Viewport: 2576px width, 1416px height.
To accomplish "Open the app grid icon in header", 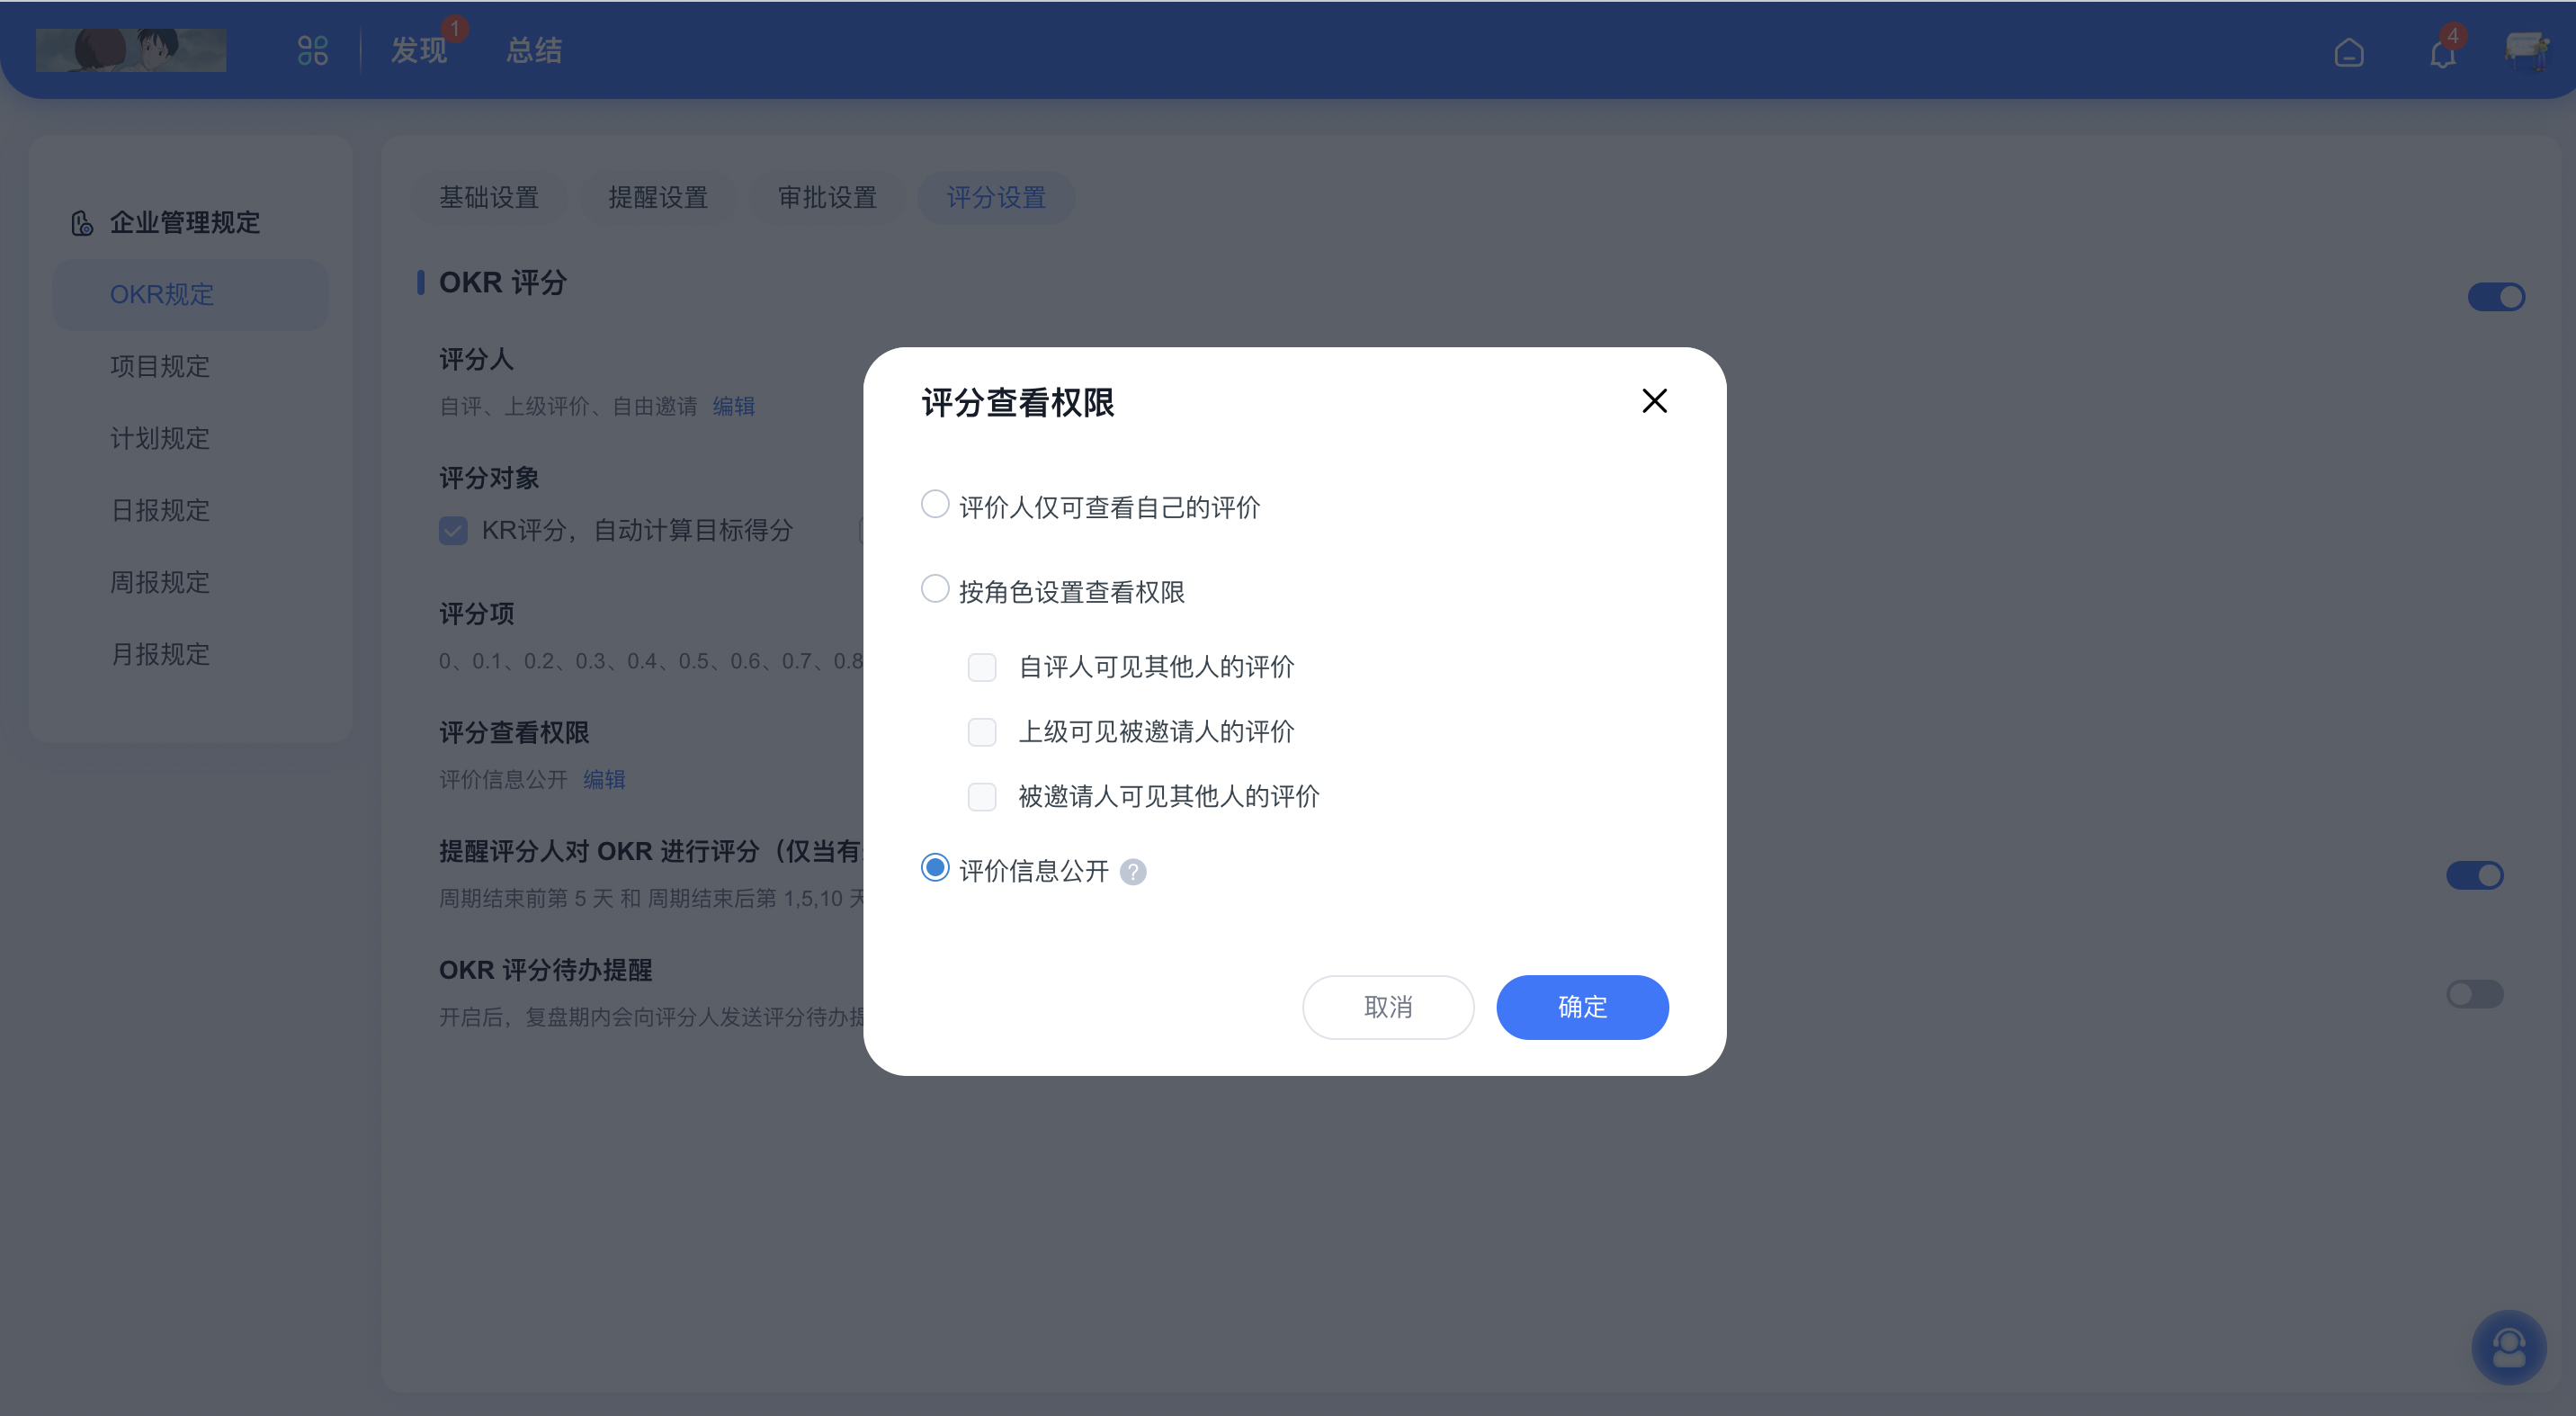I will (x=313, y=50).
